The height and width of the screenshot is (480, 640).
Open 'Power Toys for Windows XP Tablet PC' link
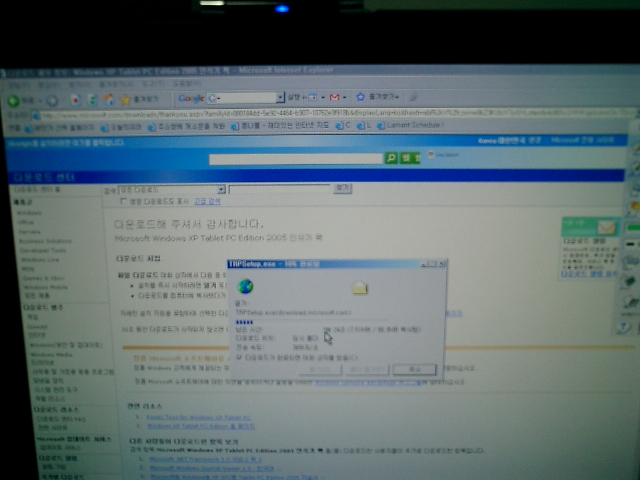pyautogui.click(x=198, y=417)
